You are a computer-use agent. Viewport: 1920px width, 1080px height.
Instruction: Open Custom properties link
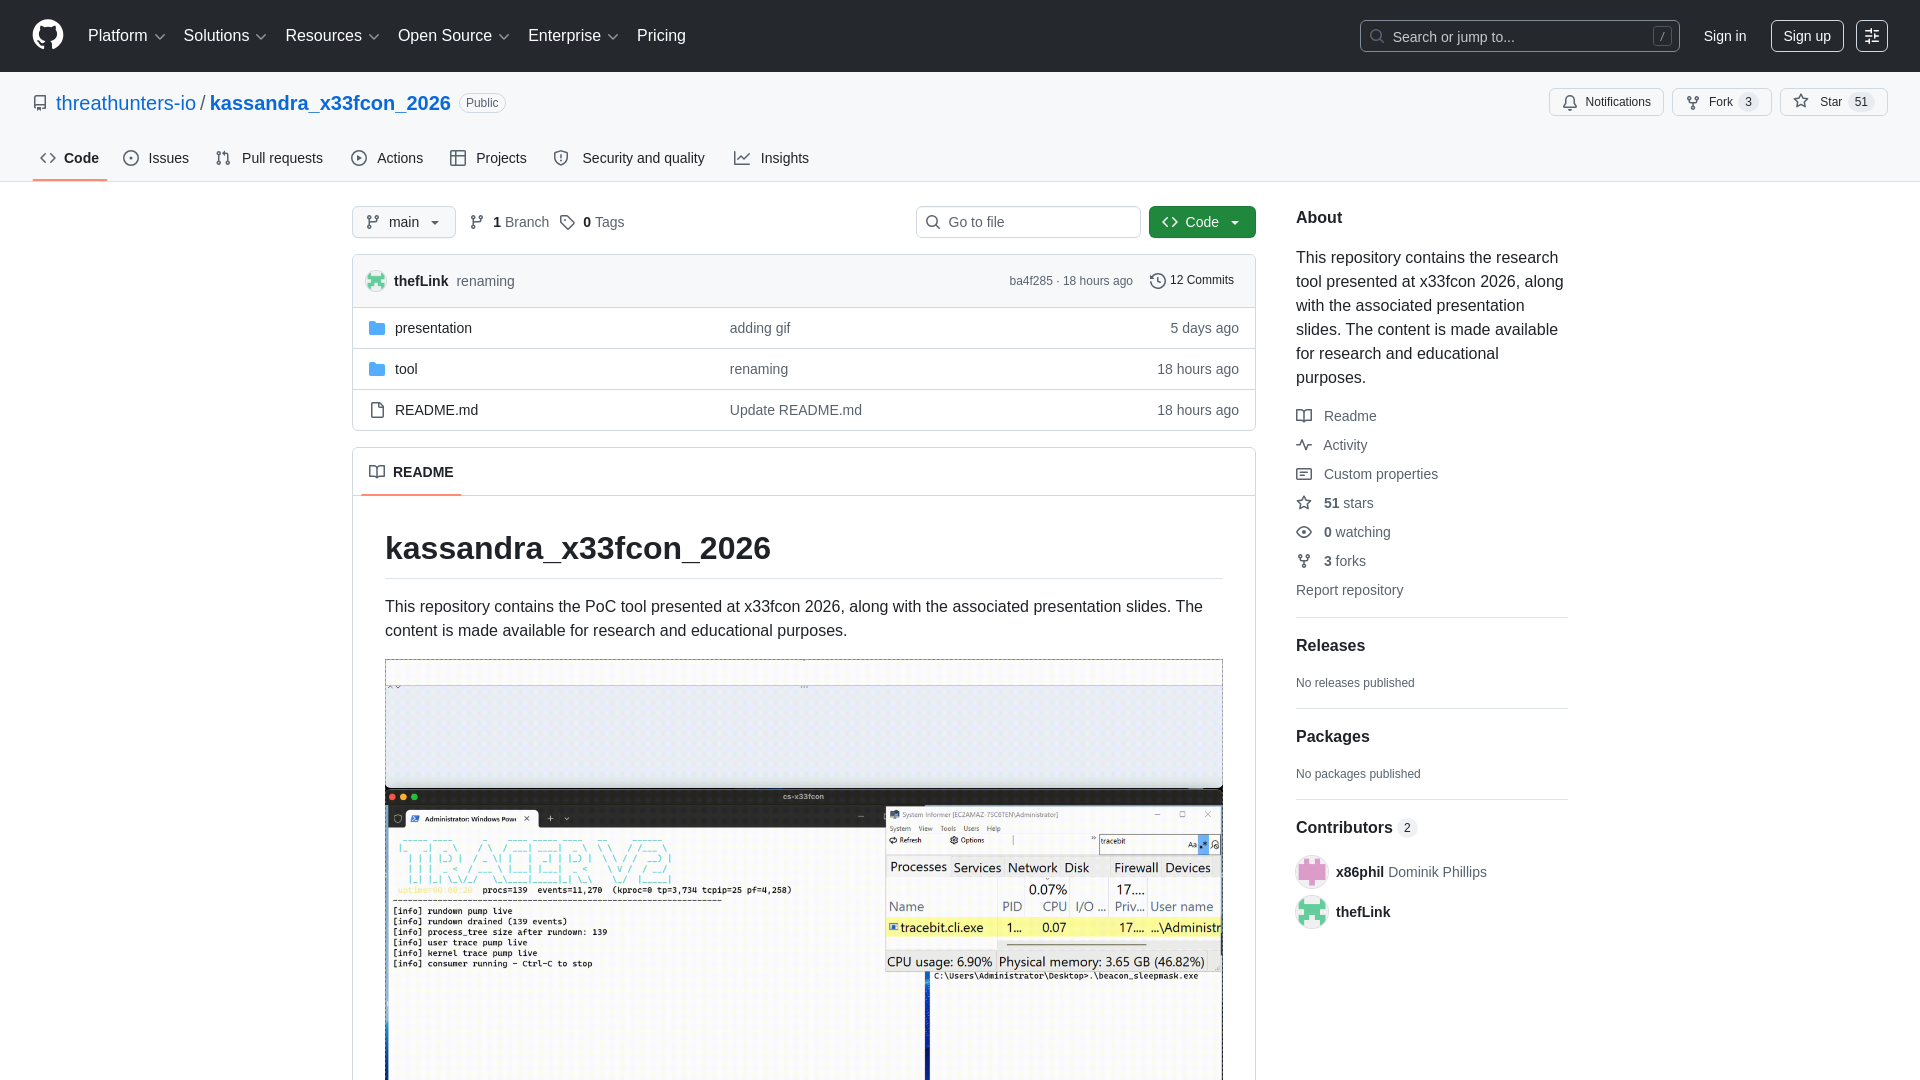click(1367, 474)
